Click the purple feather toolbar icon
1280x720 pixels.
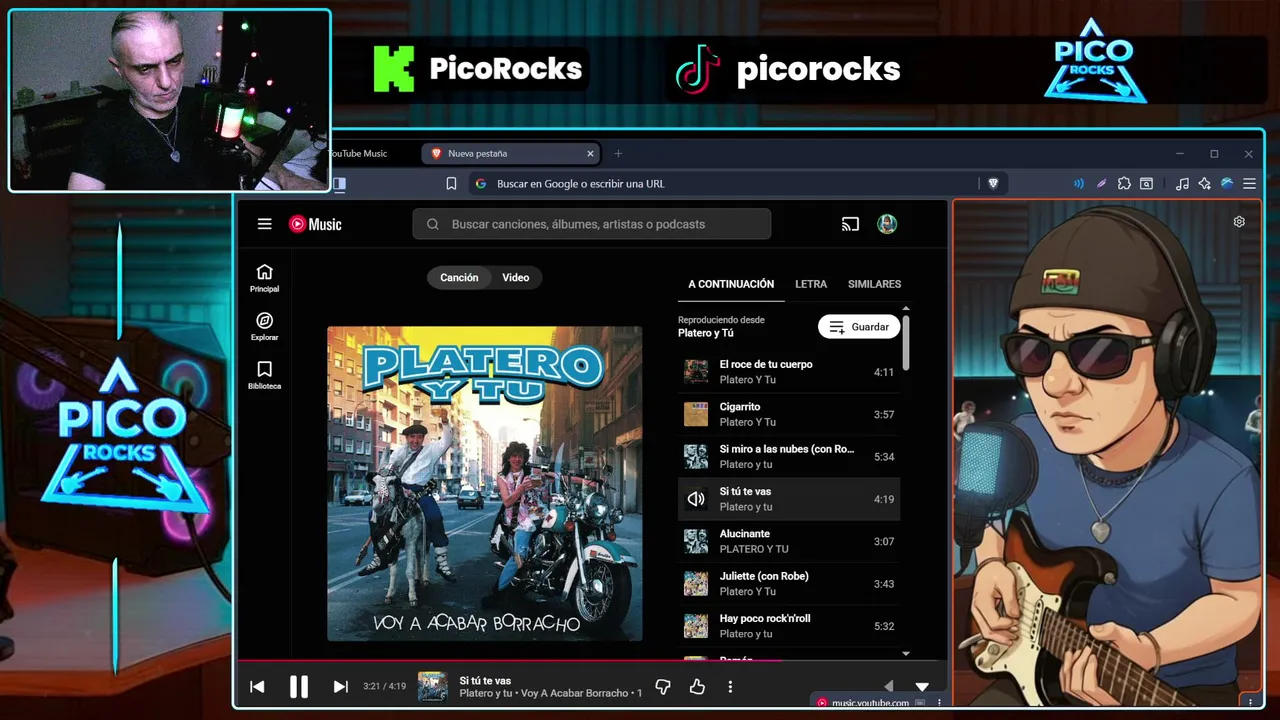1101,183
